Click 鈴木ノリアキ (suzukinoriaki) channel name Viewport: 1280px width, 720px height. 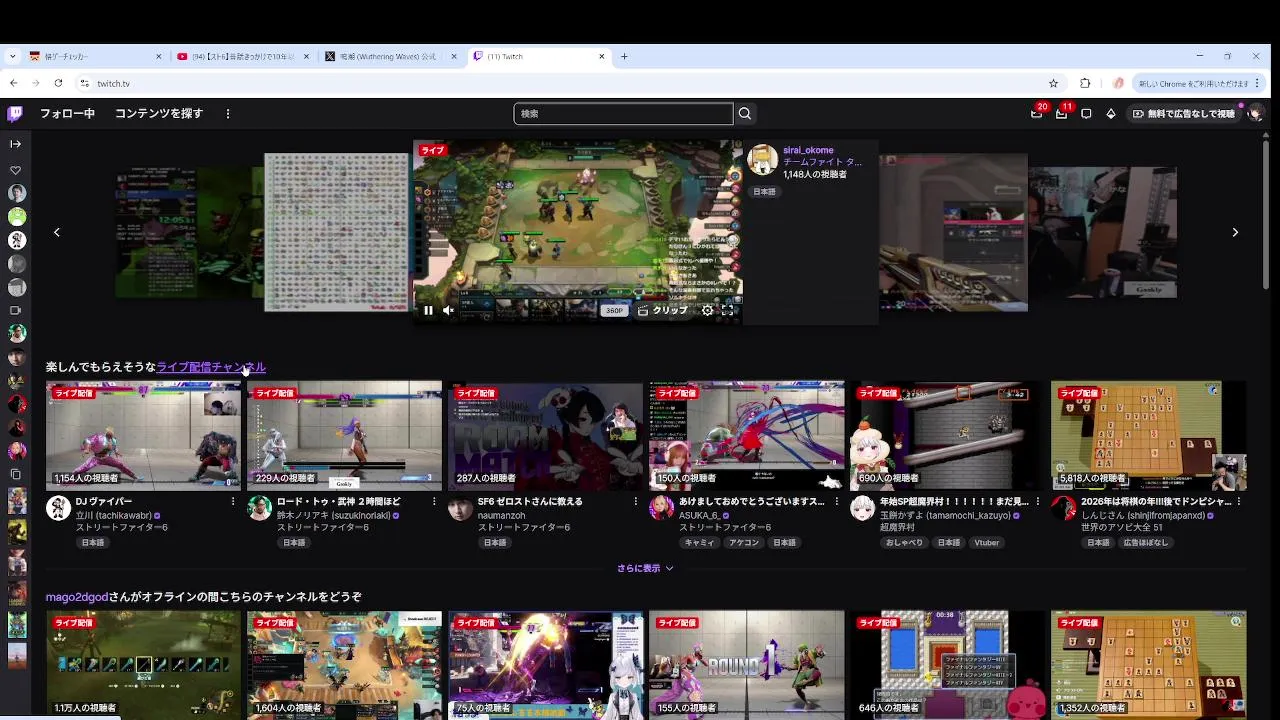coord(334,515)
